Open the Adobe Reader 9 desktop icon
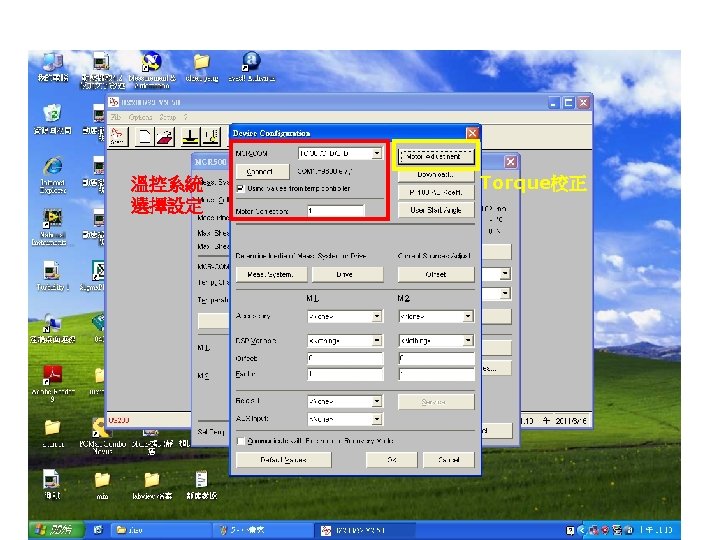 [x=52, y=383]
